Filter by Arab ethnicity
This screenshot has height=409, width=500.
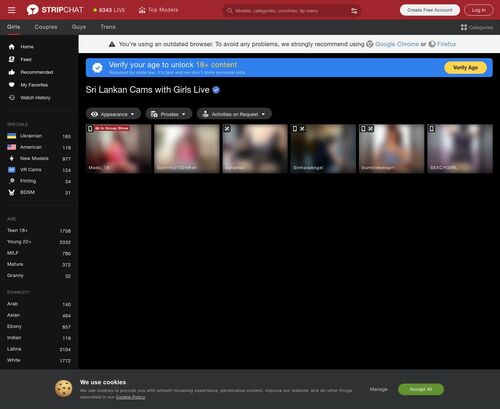pyautogui.click(x=39, y=304)
